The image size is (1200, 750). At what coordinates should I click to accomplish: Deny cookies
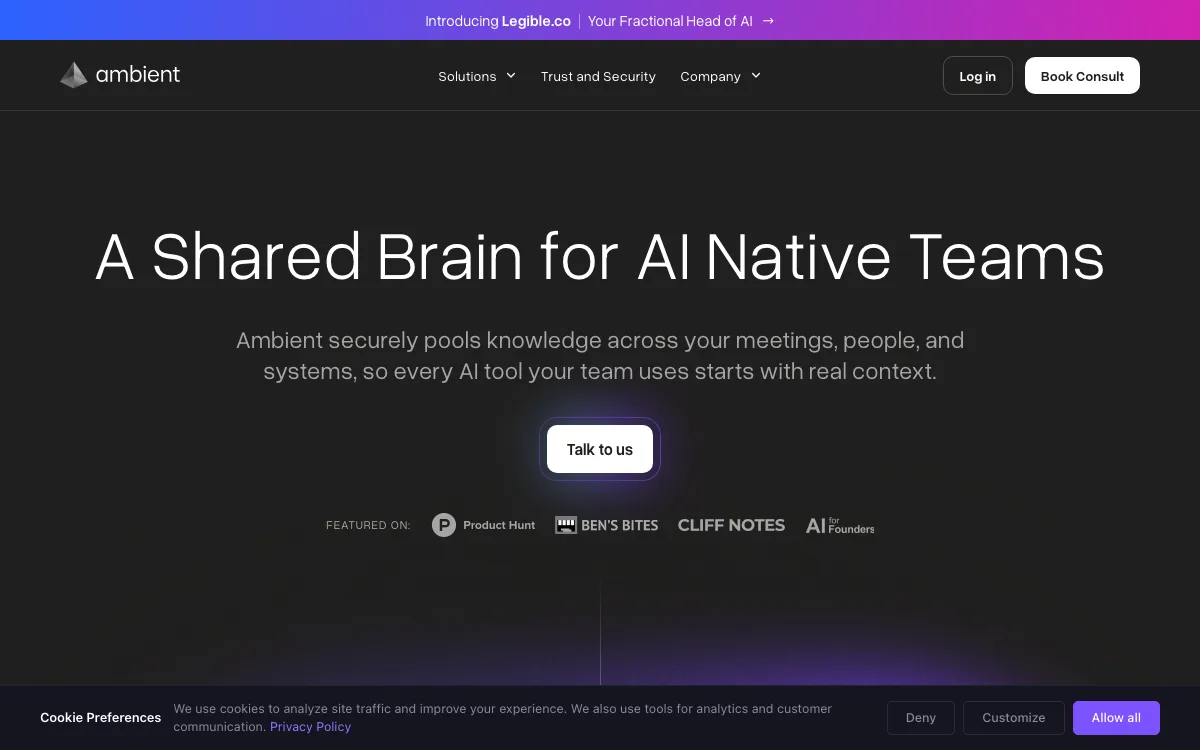tap(921, 718)
